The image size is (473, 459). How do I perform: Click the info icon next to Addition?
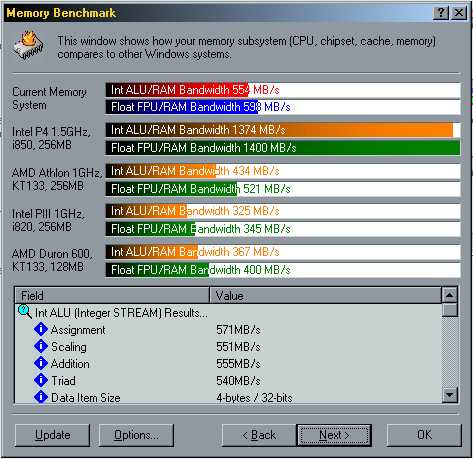41,363
